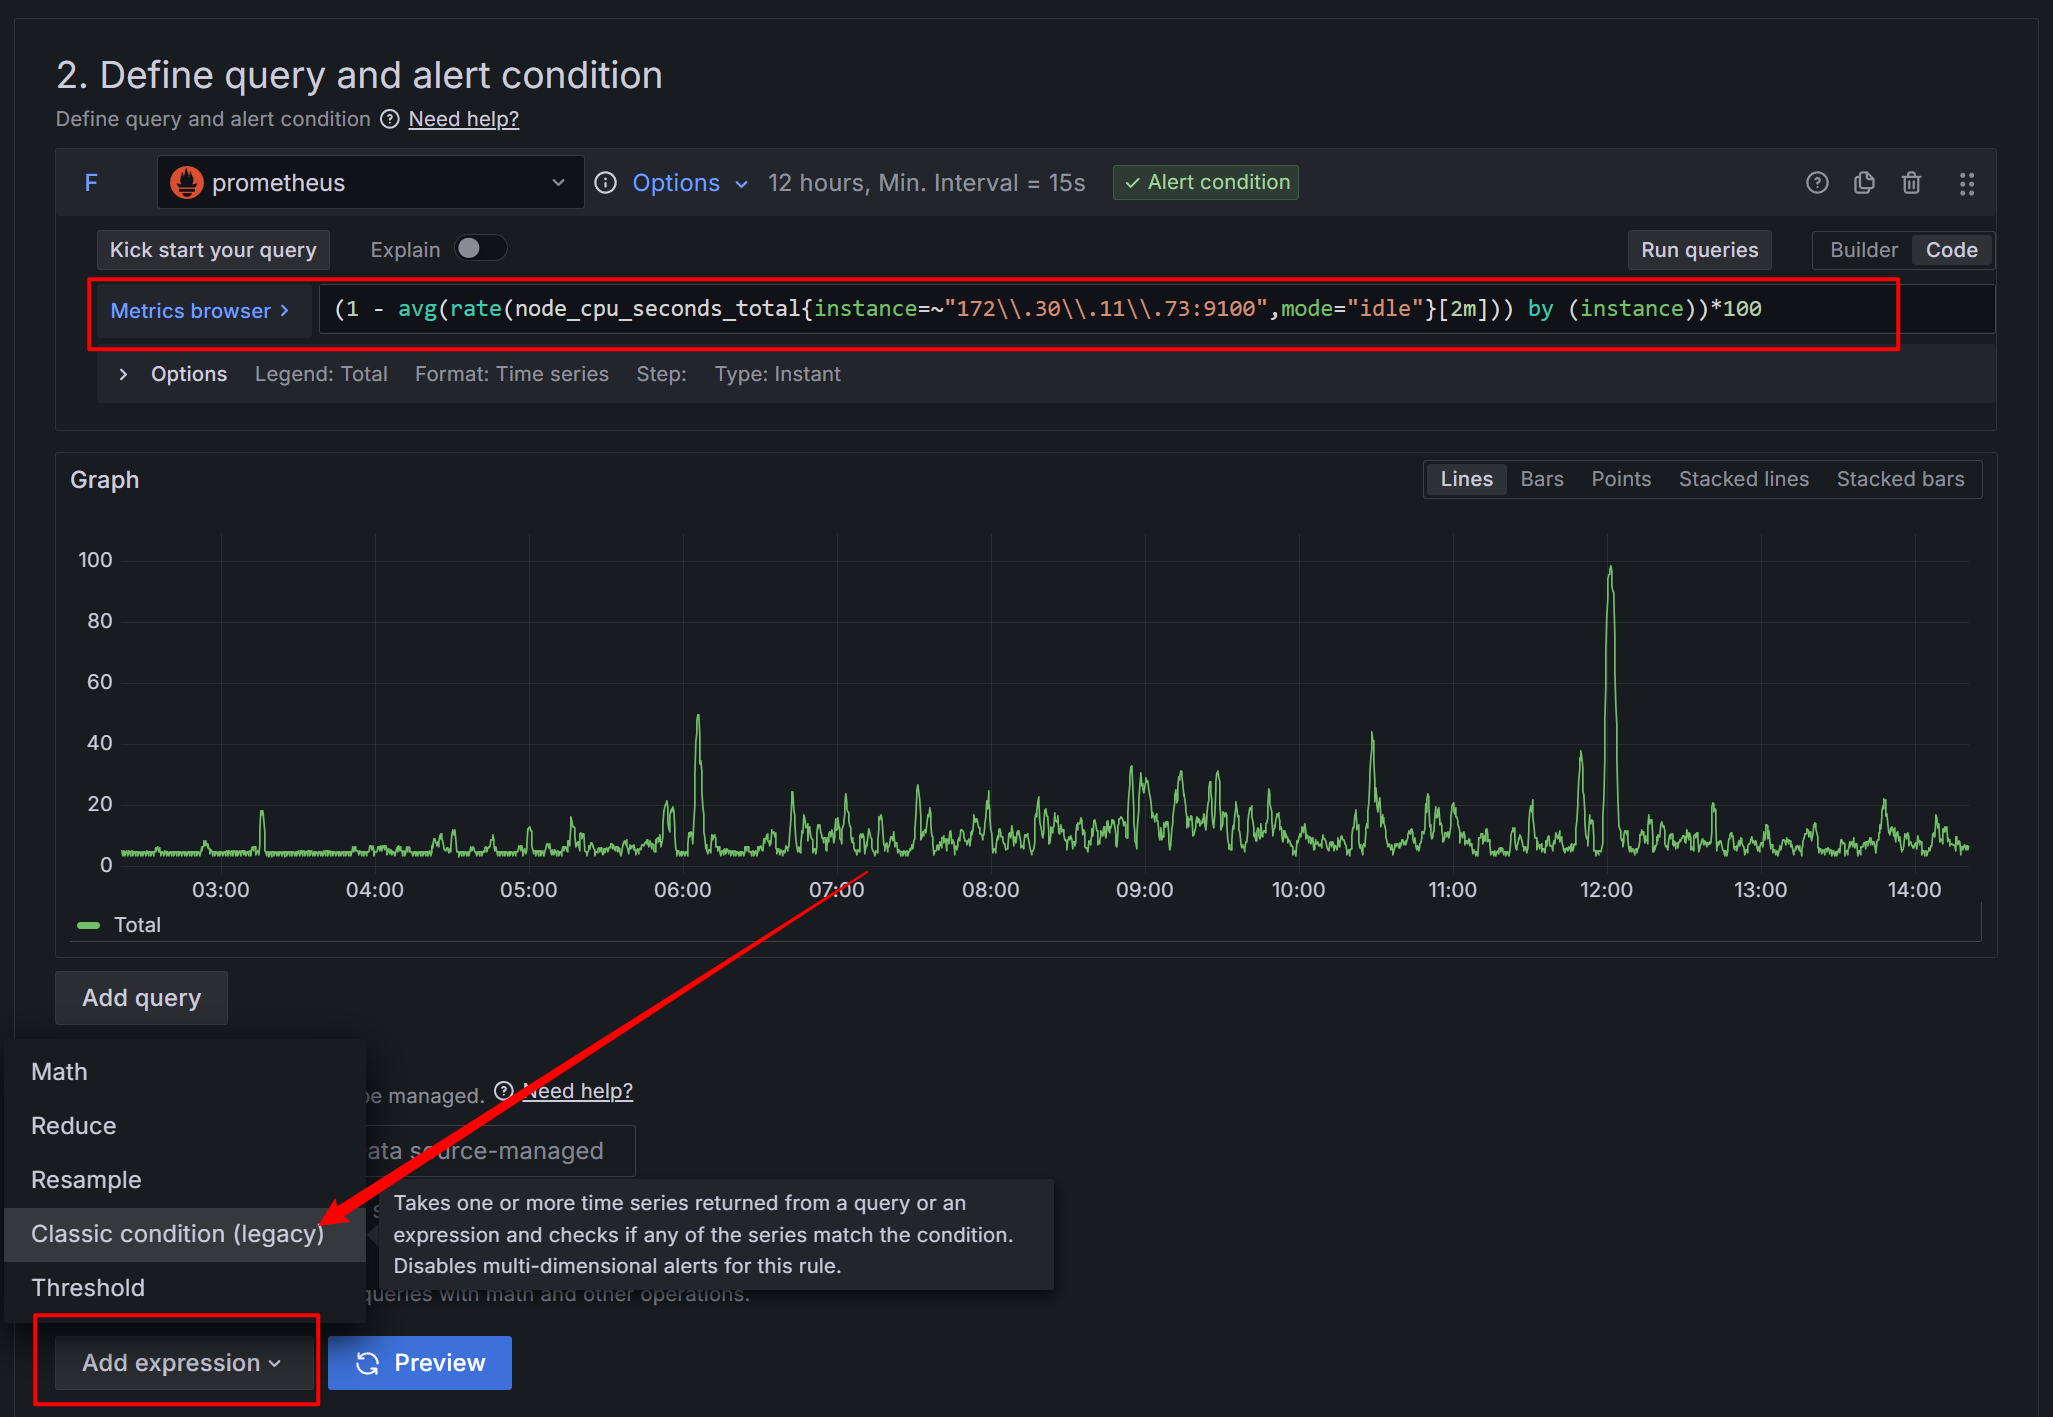This screenshot has height=1417, width=2053.
Task: Click help icon beside Define query text
Action: 390,119
